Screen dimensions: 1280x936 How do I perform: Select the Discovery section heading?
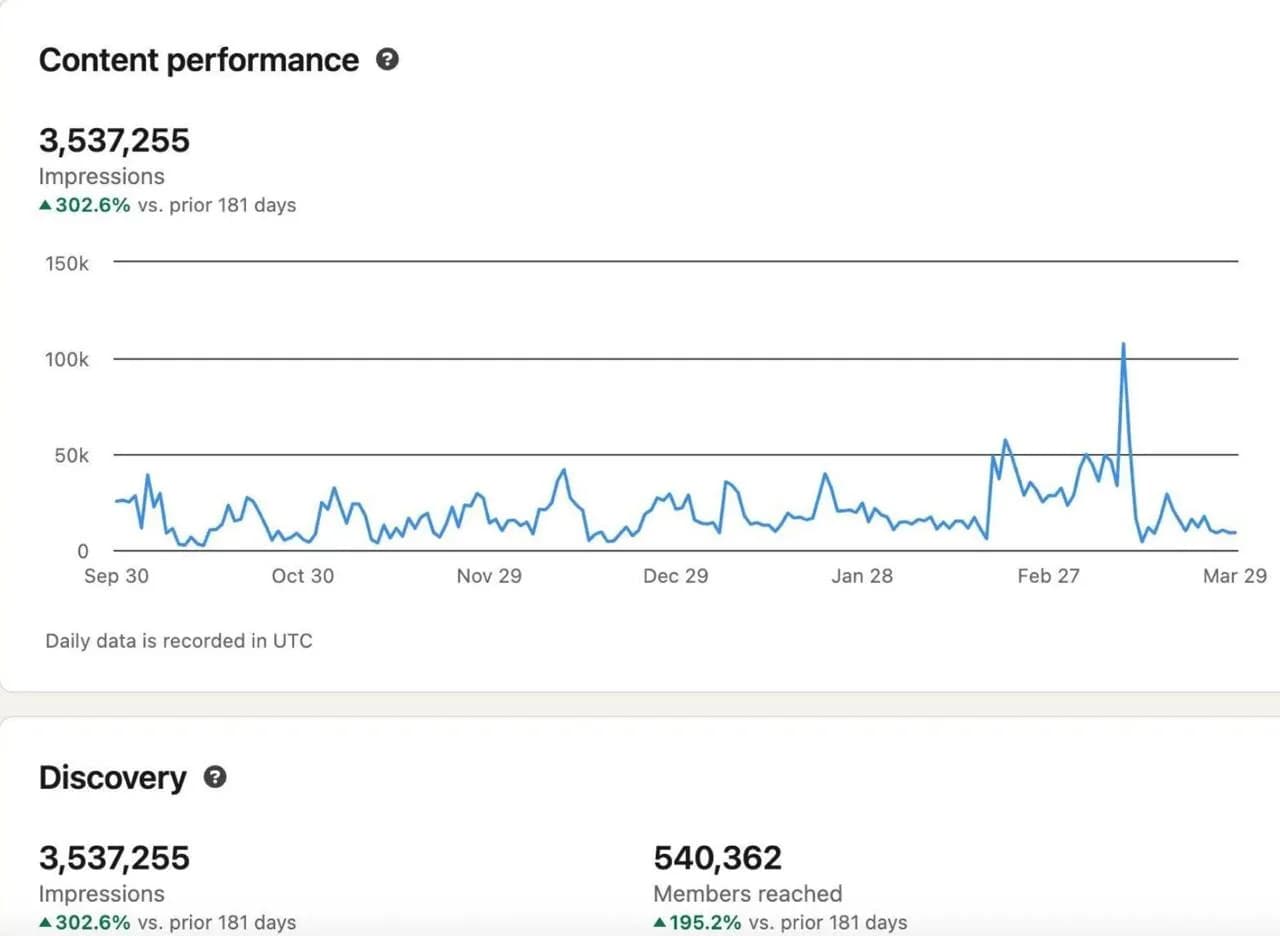click(113, 778)
